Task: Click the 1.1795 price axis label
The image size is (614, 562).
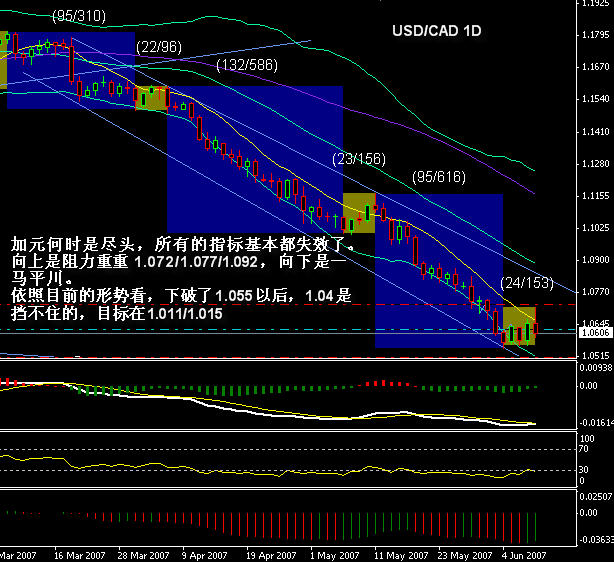Action: pyautogui.click(x=596, y=35)
